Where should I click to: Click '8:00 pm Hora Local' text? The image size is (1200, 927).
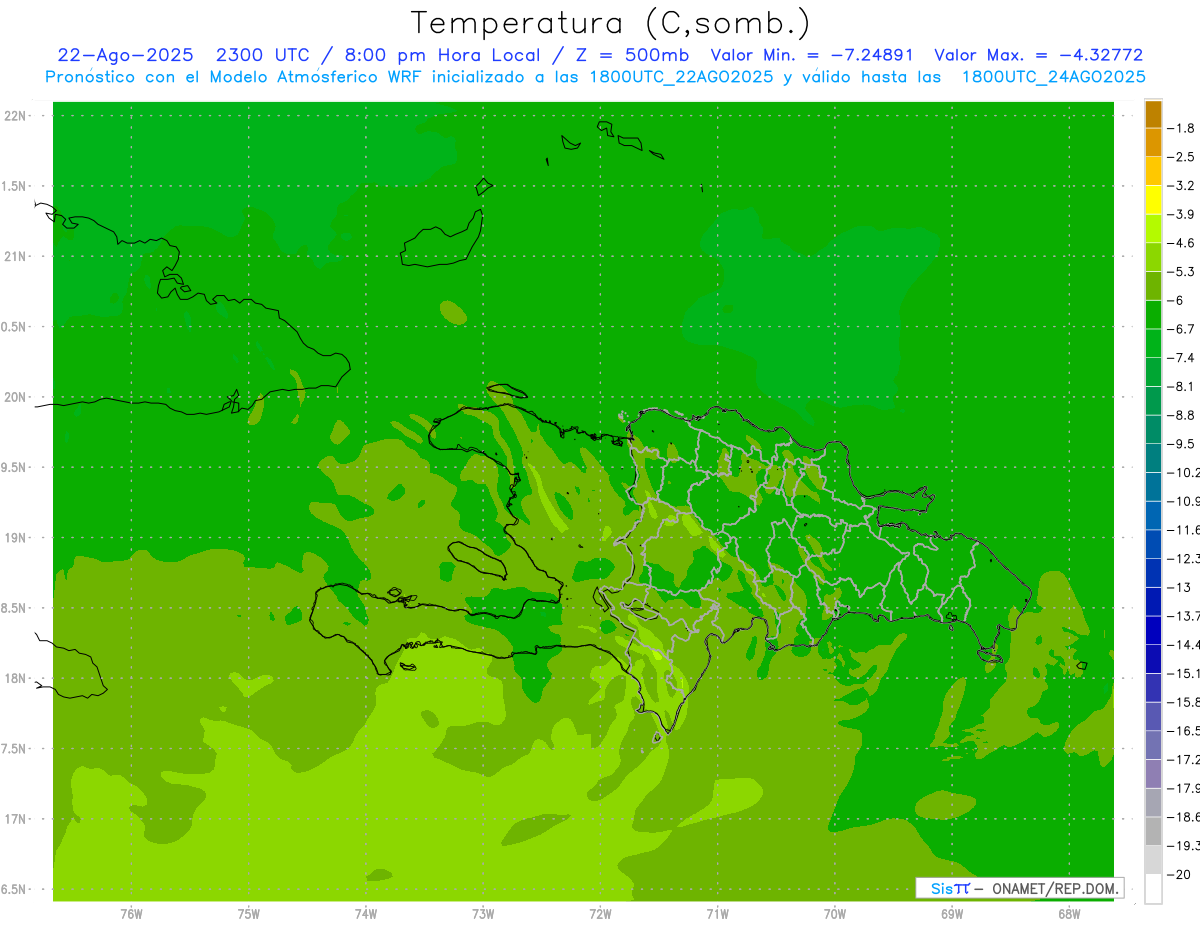441,55
